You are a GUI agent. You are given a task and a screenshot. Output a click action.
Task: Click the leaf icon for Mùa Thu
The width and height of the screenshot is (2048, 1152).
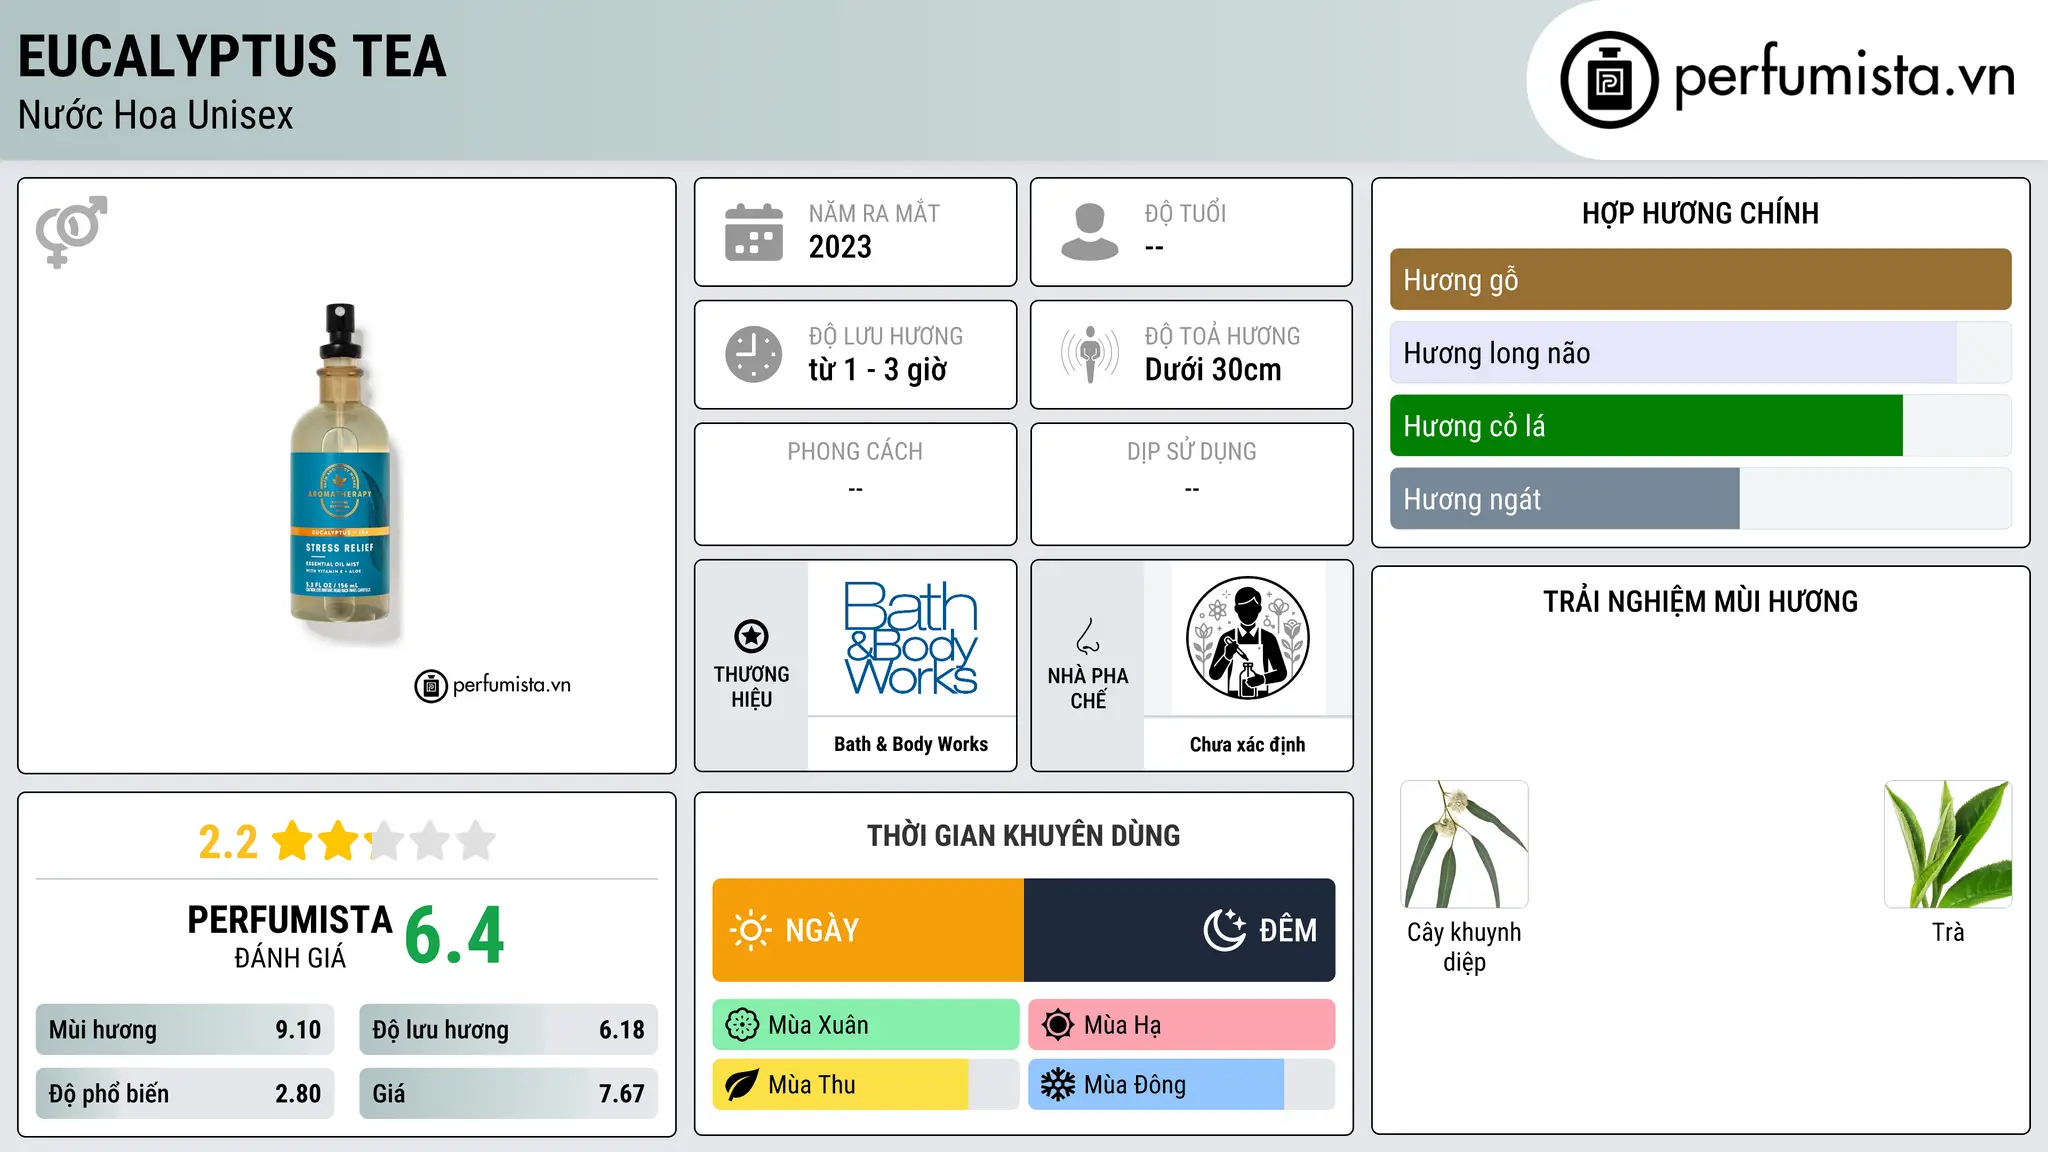[x=742, y=1085]
